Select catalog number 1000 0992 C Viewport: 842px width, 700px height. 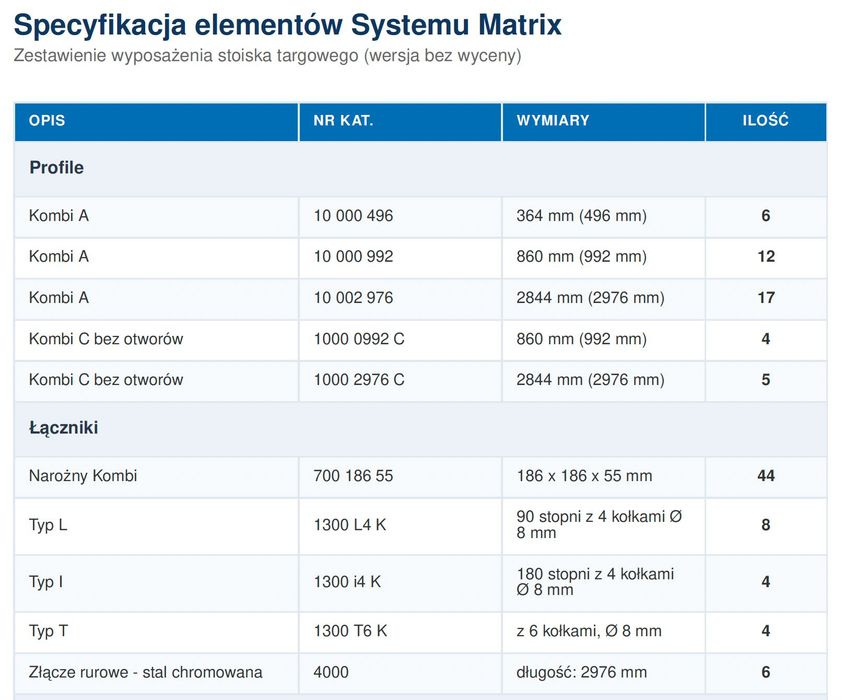[x=359, y=339]
